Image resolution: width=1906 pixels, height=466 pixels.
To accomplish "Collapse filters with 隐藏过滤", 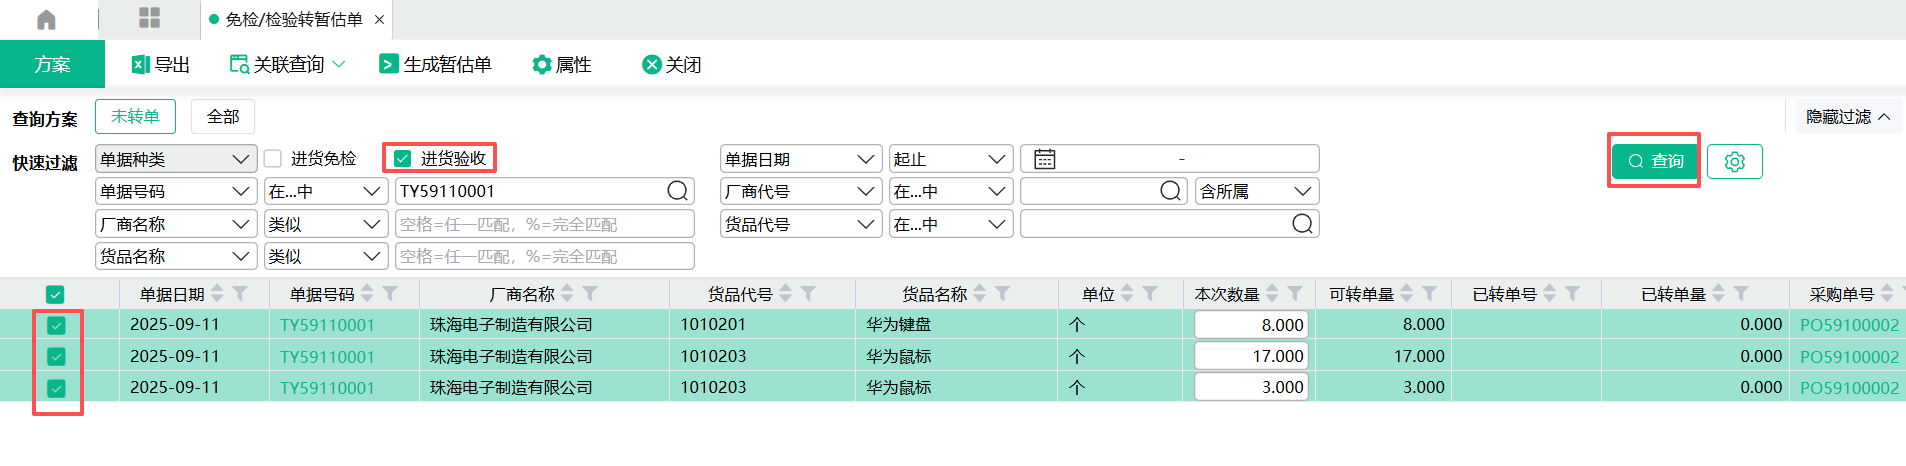I will click(x=1847, y=117).
